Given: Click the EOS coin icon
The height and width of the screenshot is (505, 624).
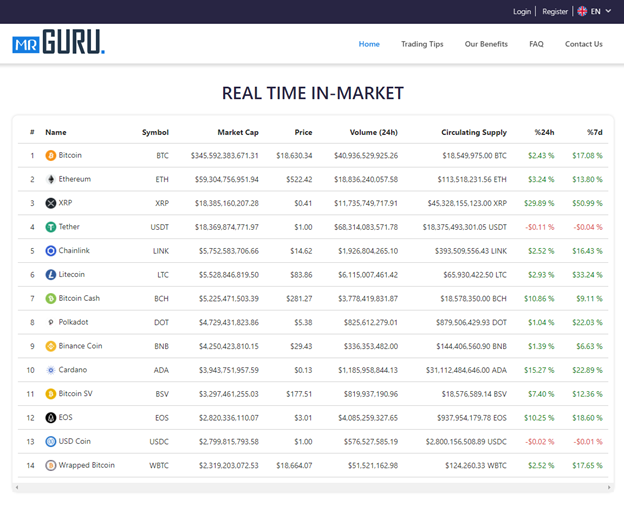Looking at the screenshot, I should click(51, 418).
